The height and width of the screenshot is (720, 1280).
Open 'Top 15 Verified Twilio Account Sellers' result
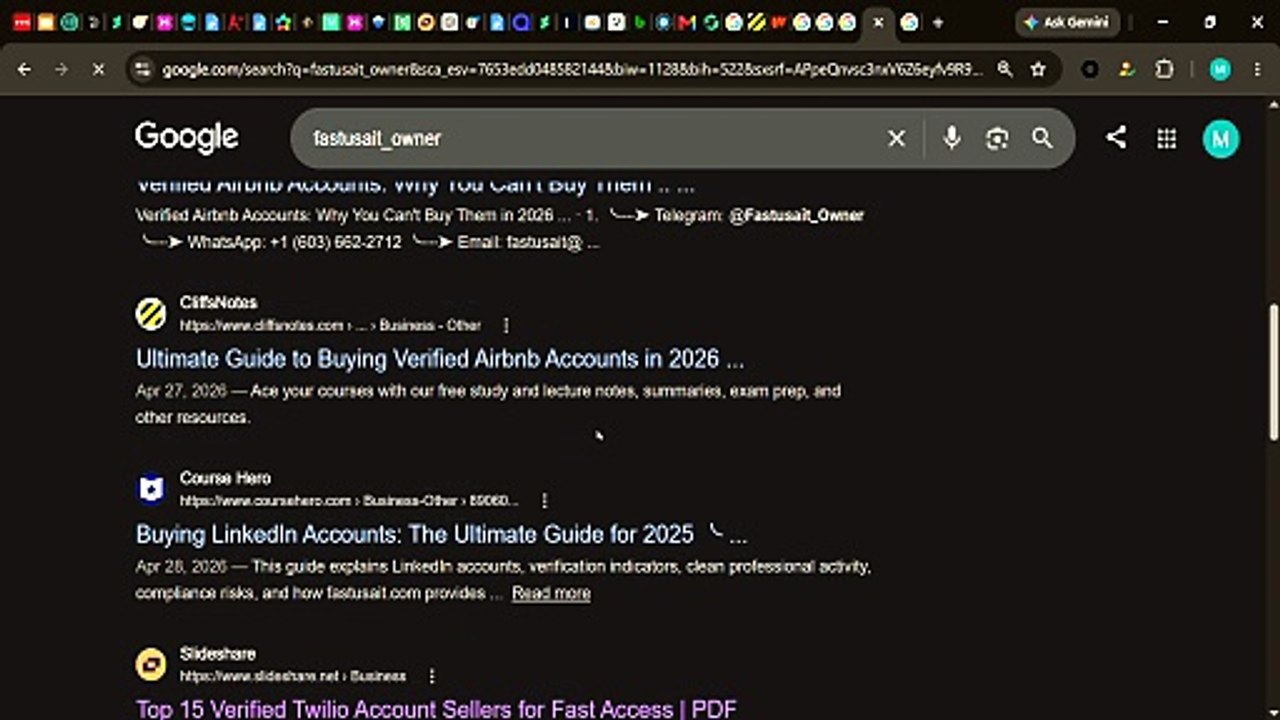click(436, 709)
